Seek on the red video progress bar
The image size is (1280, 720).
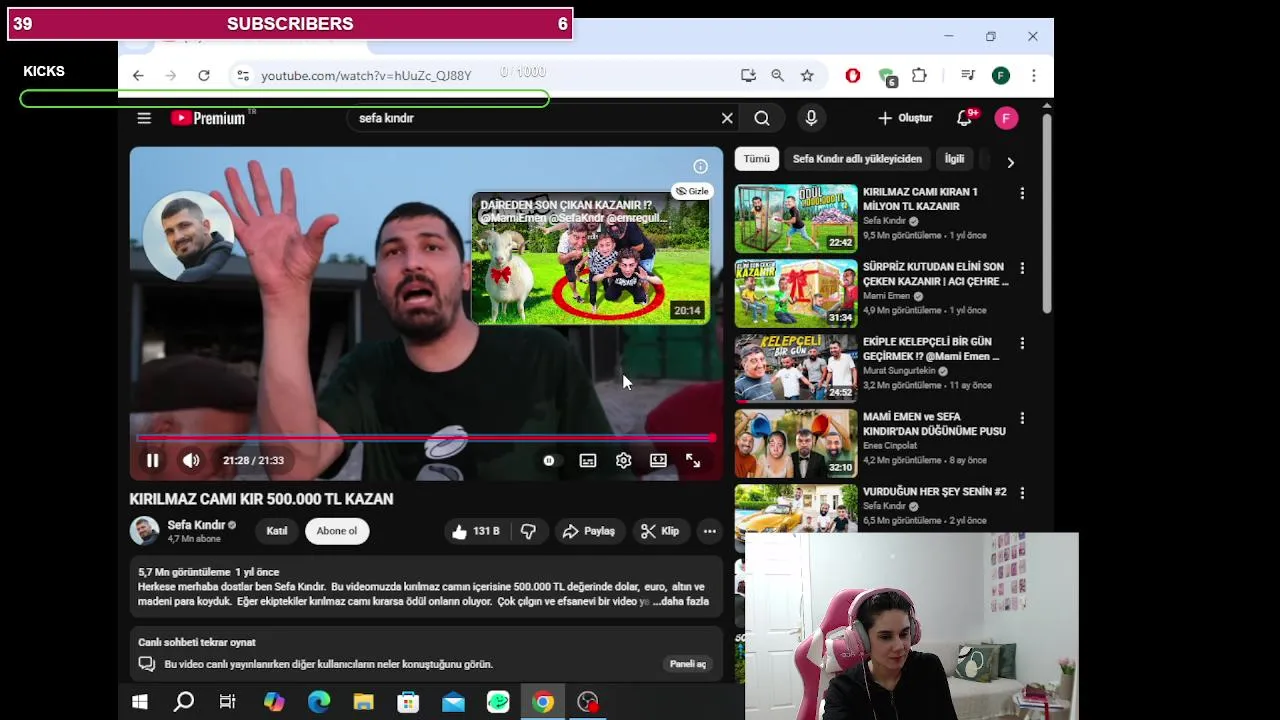[426, 438]
